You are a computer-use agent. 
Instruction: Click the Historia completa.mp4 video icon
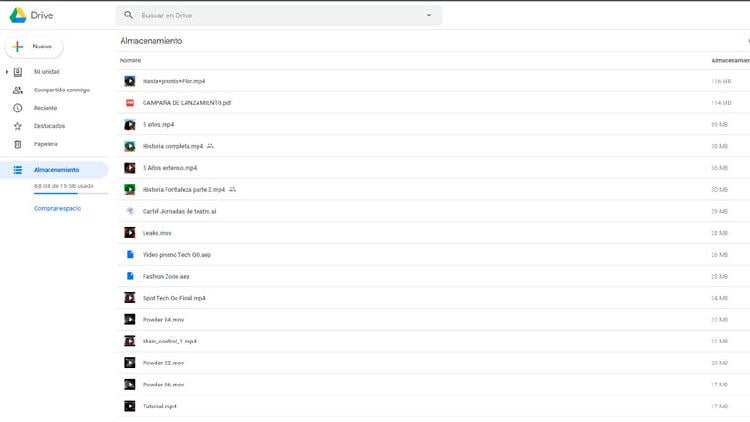(x=130, y=146)
